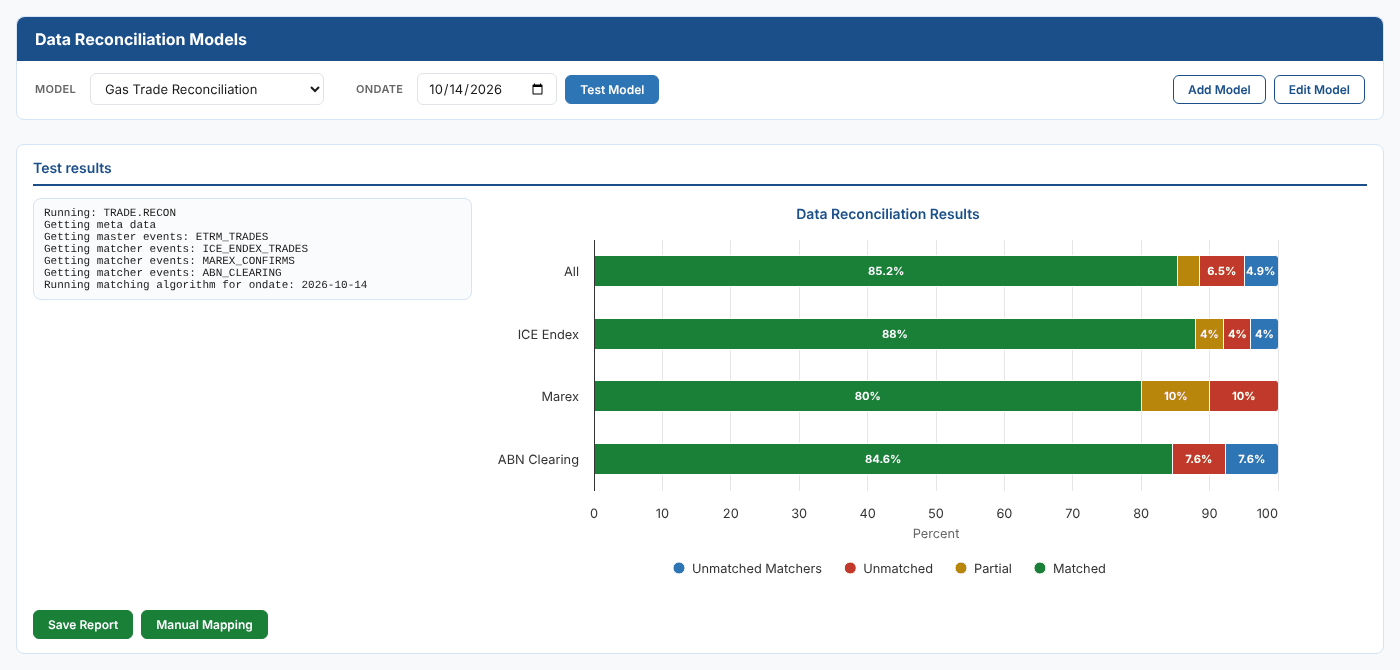Click the log line mentioning ETRM_TRADES
Viewport: 1400px width, 670px height.
click(156, 237)
